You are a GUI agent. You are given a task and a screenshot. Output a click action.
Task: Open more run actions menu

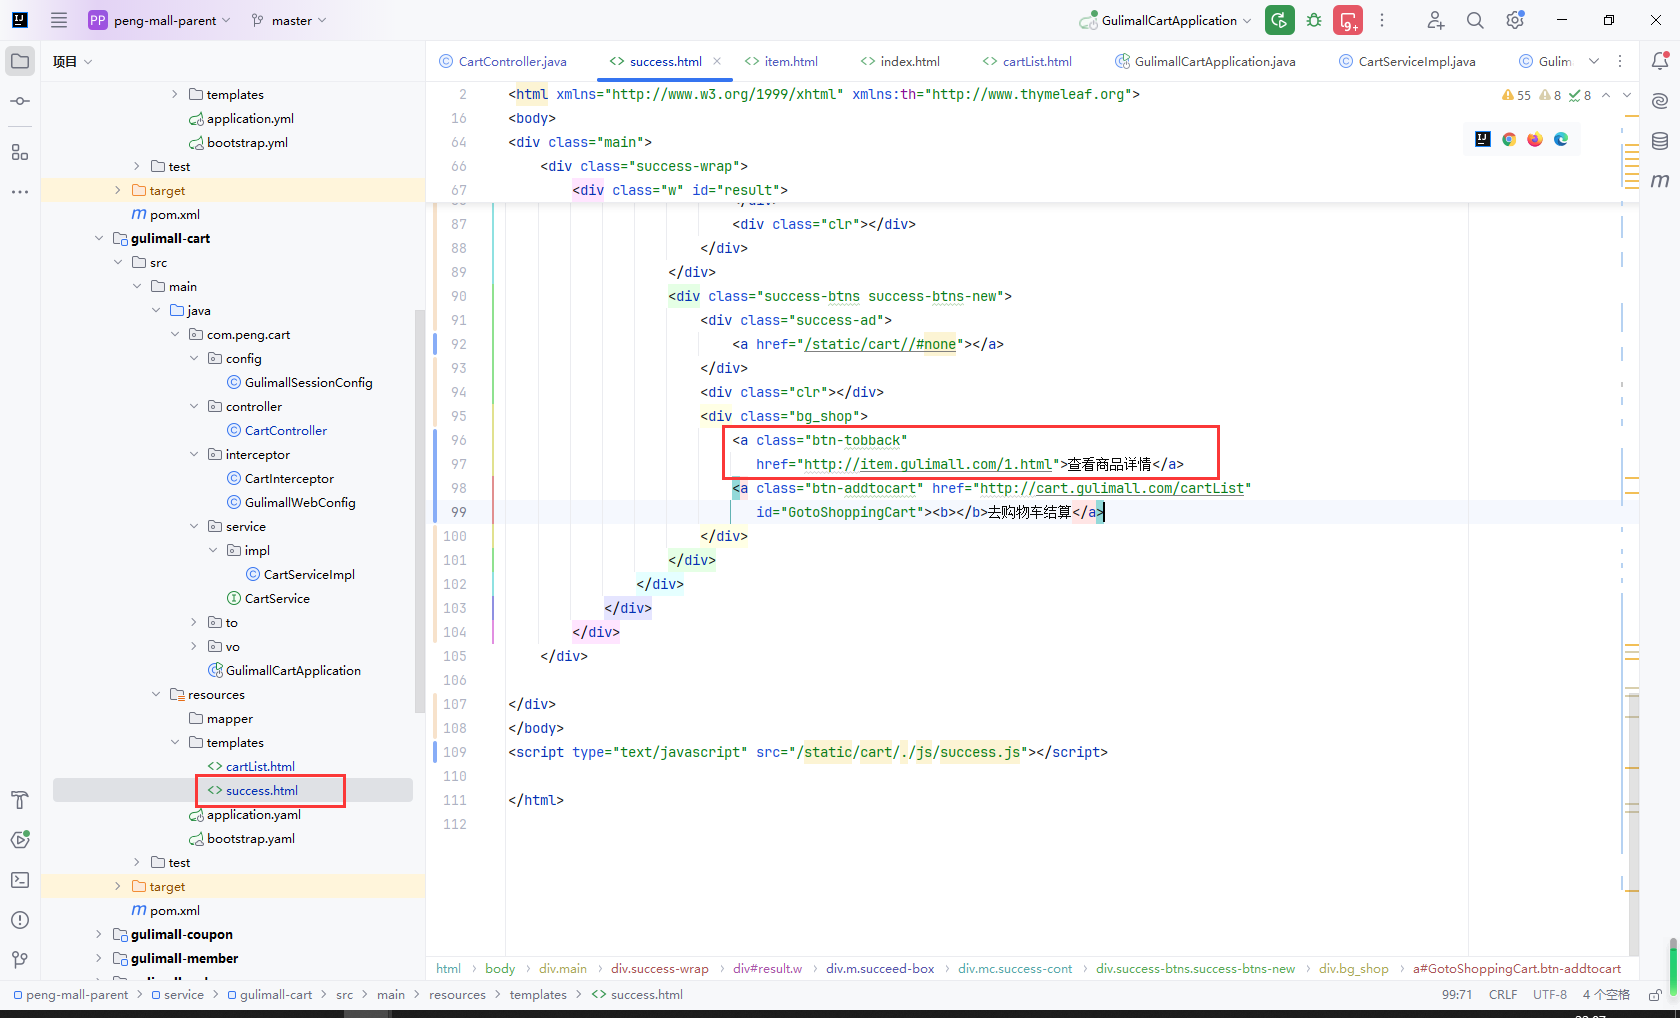1382,20
